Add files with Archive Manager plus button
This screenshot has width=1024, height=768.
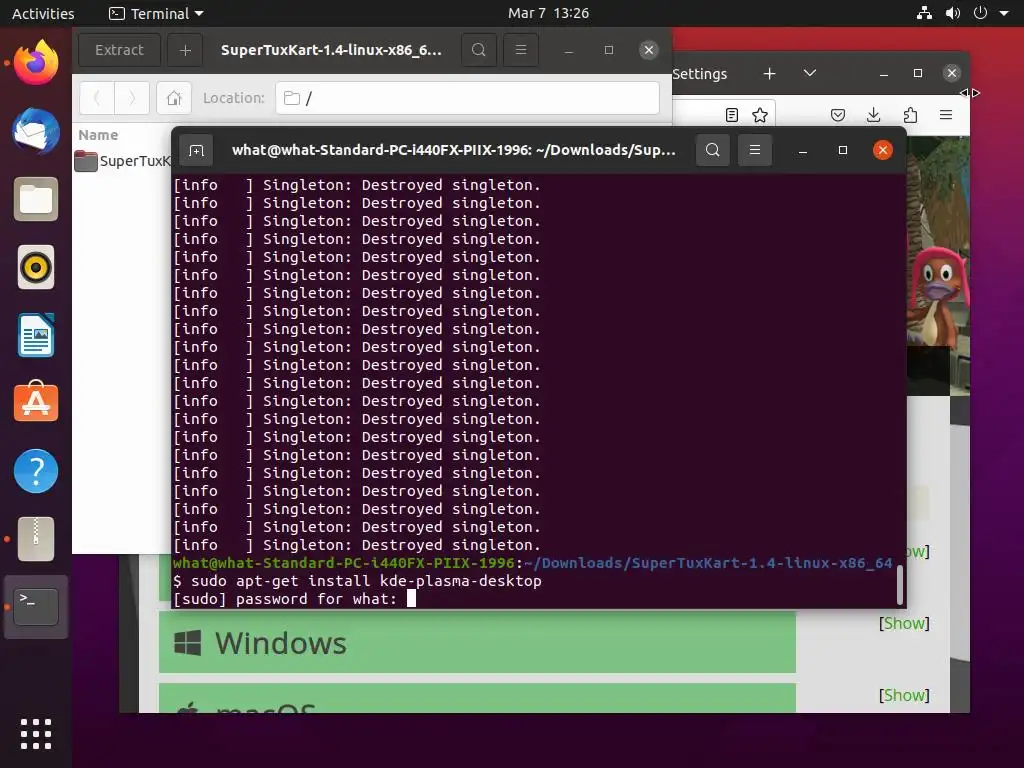[185, 50]
